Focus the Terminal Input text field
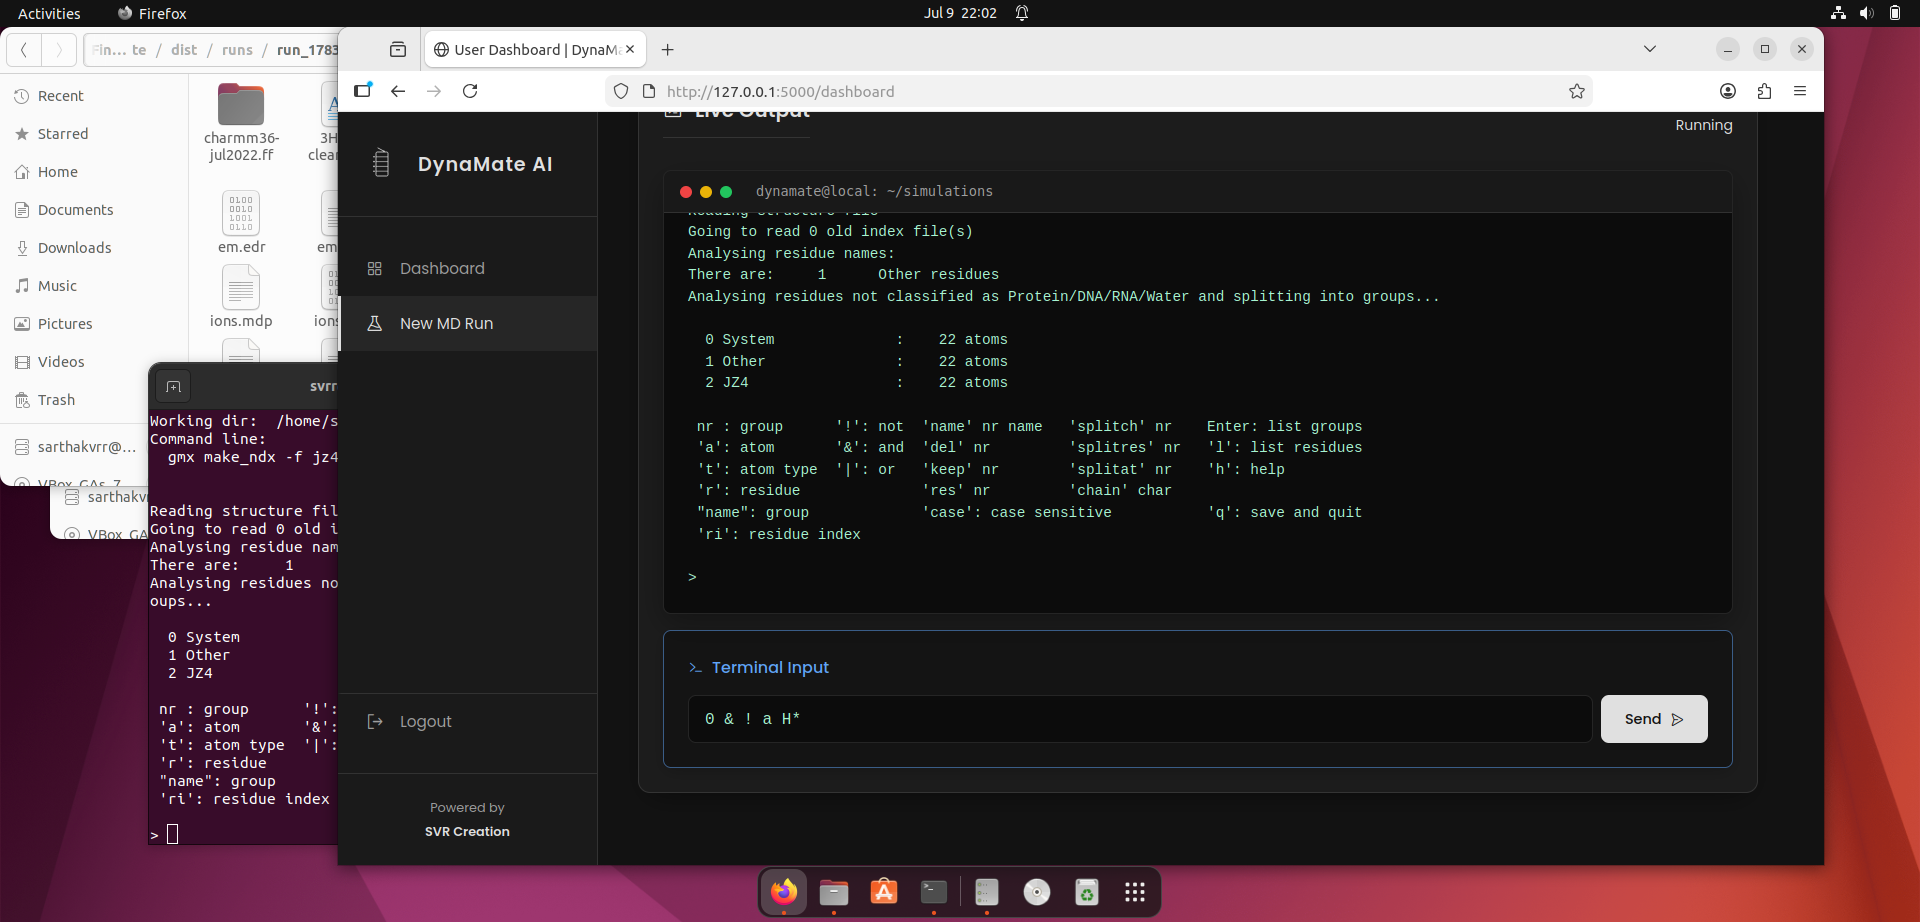The image size is (1920, 922). pyautogui.click(x=1140, y=719)
